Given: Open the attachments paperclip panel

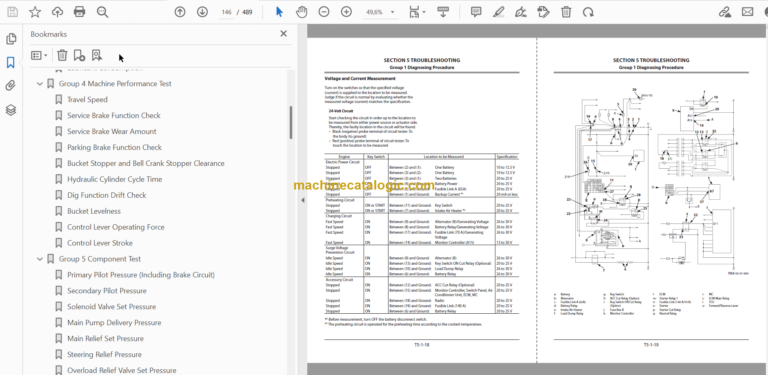Looking at the screenshot, I should point(11,86).
